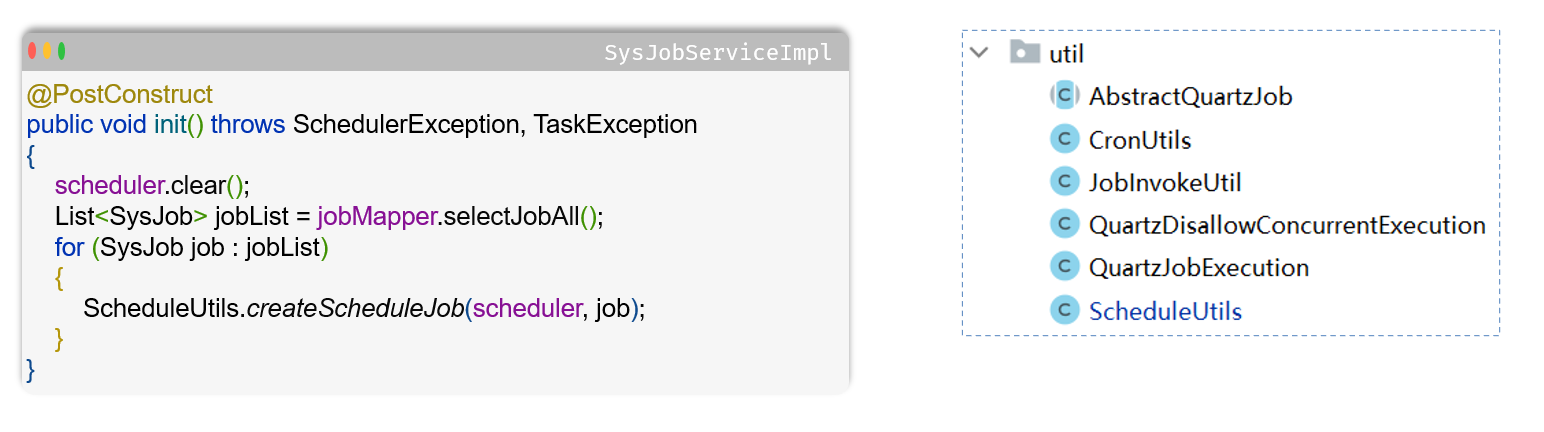The width and height of the screenshot is (1544, 432).
Task: Click the red window dot
Action: [33, 51]
